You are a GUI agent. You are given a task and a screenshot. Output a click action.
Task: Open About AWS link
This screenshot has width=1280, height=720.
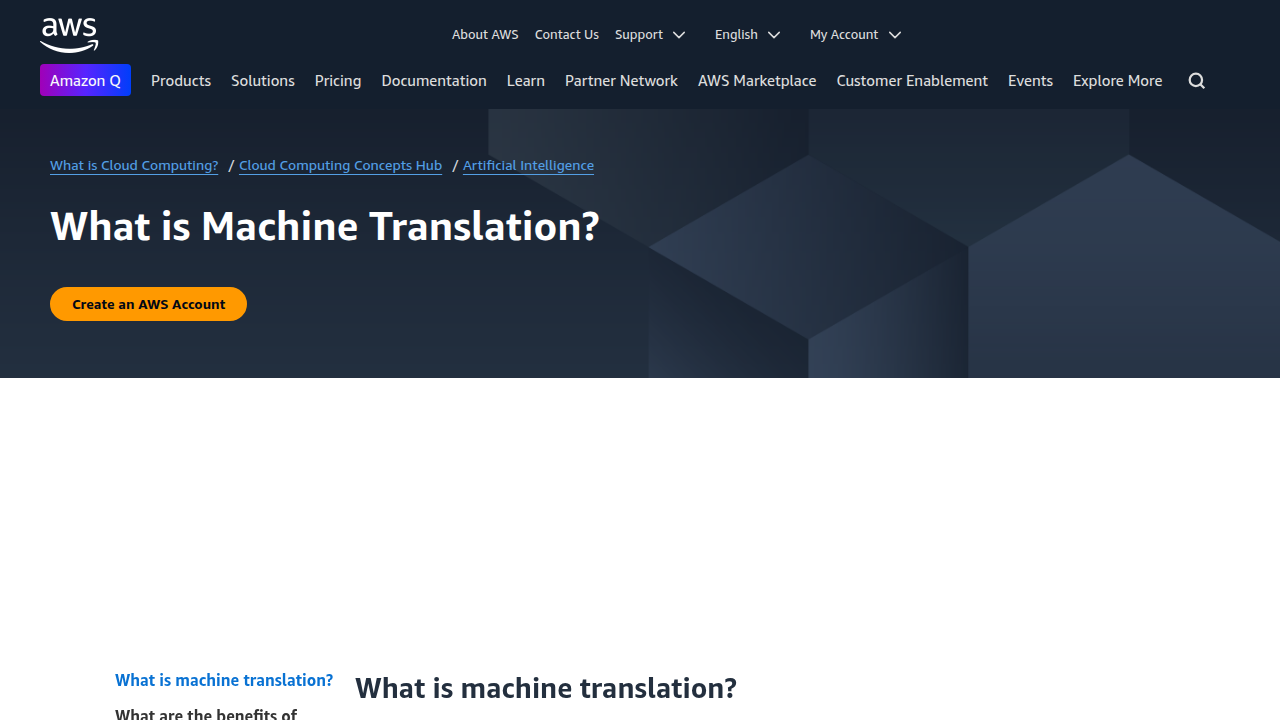[485, 34]
